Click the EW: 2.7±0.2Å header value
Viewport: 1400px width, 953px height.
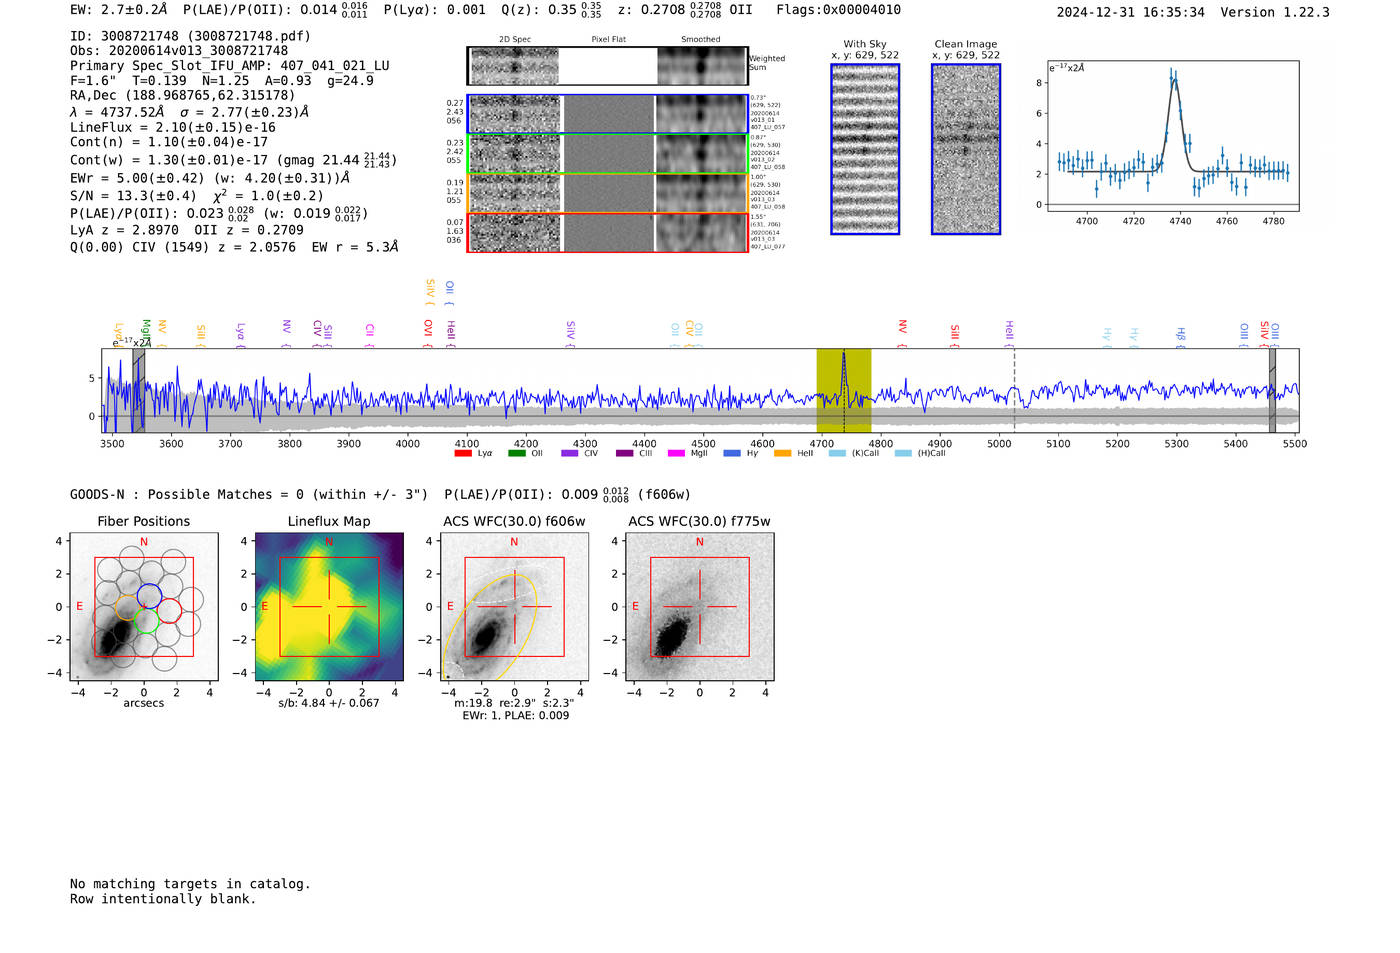[119, 10]
